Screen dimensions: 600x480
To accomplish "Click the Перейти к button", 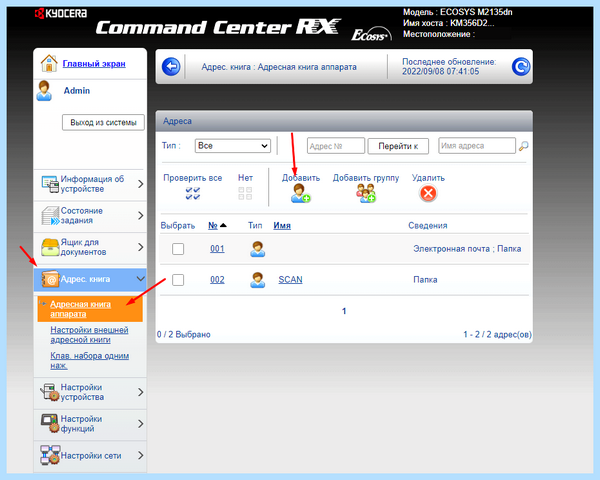I will [x=398, y=146].
